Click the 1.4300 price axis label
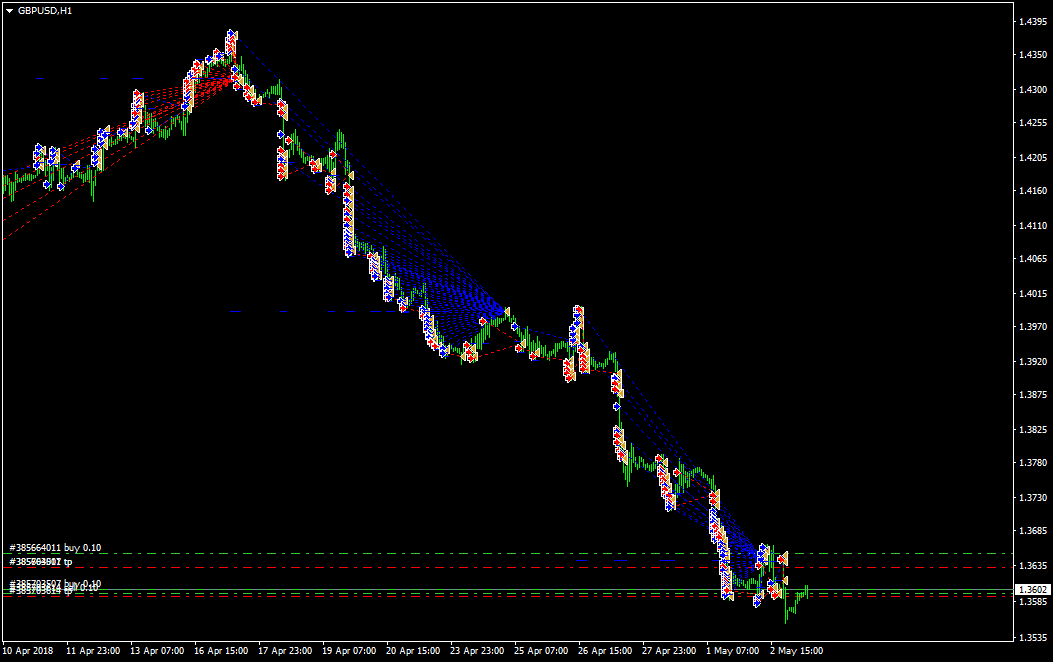 coord(1032,89)
